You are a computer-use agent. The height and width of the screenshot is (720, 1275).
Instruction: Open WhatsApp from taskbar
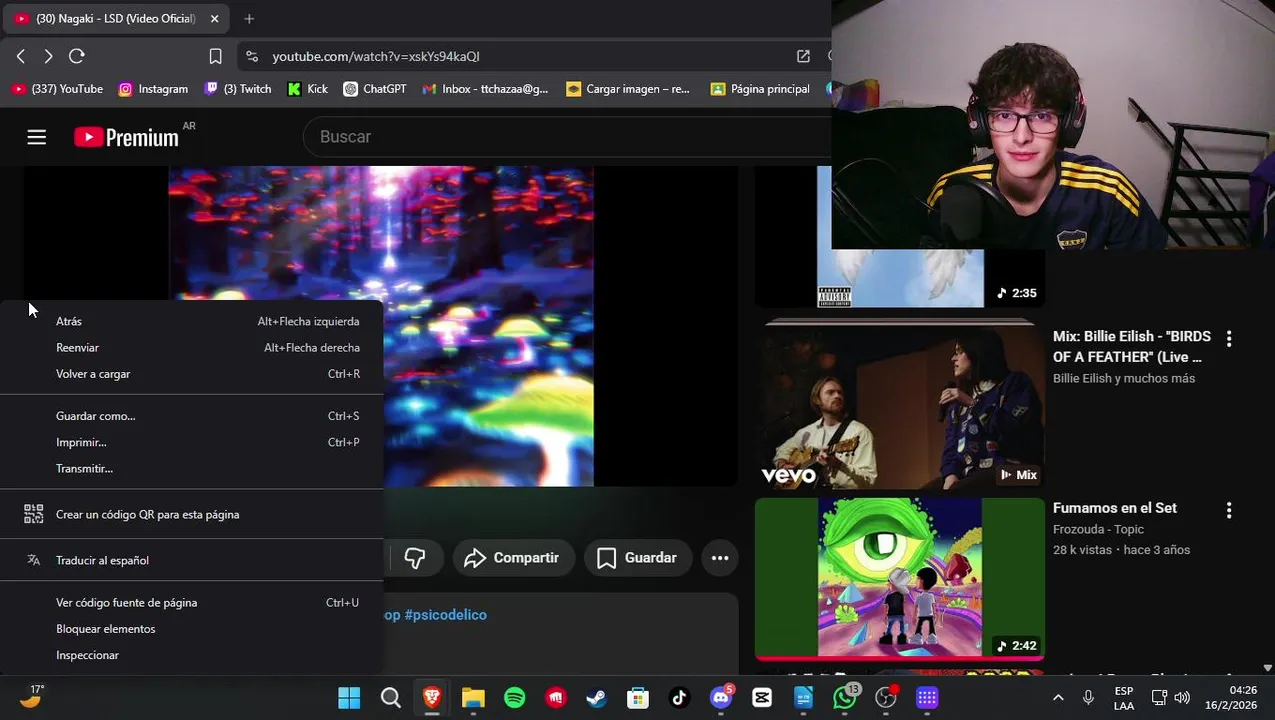coord(845,698)
